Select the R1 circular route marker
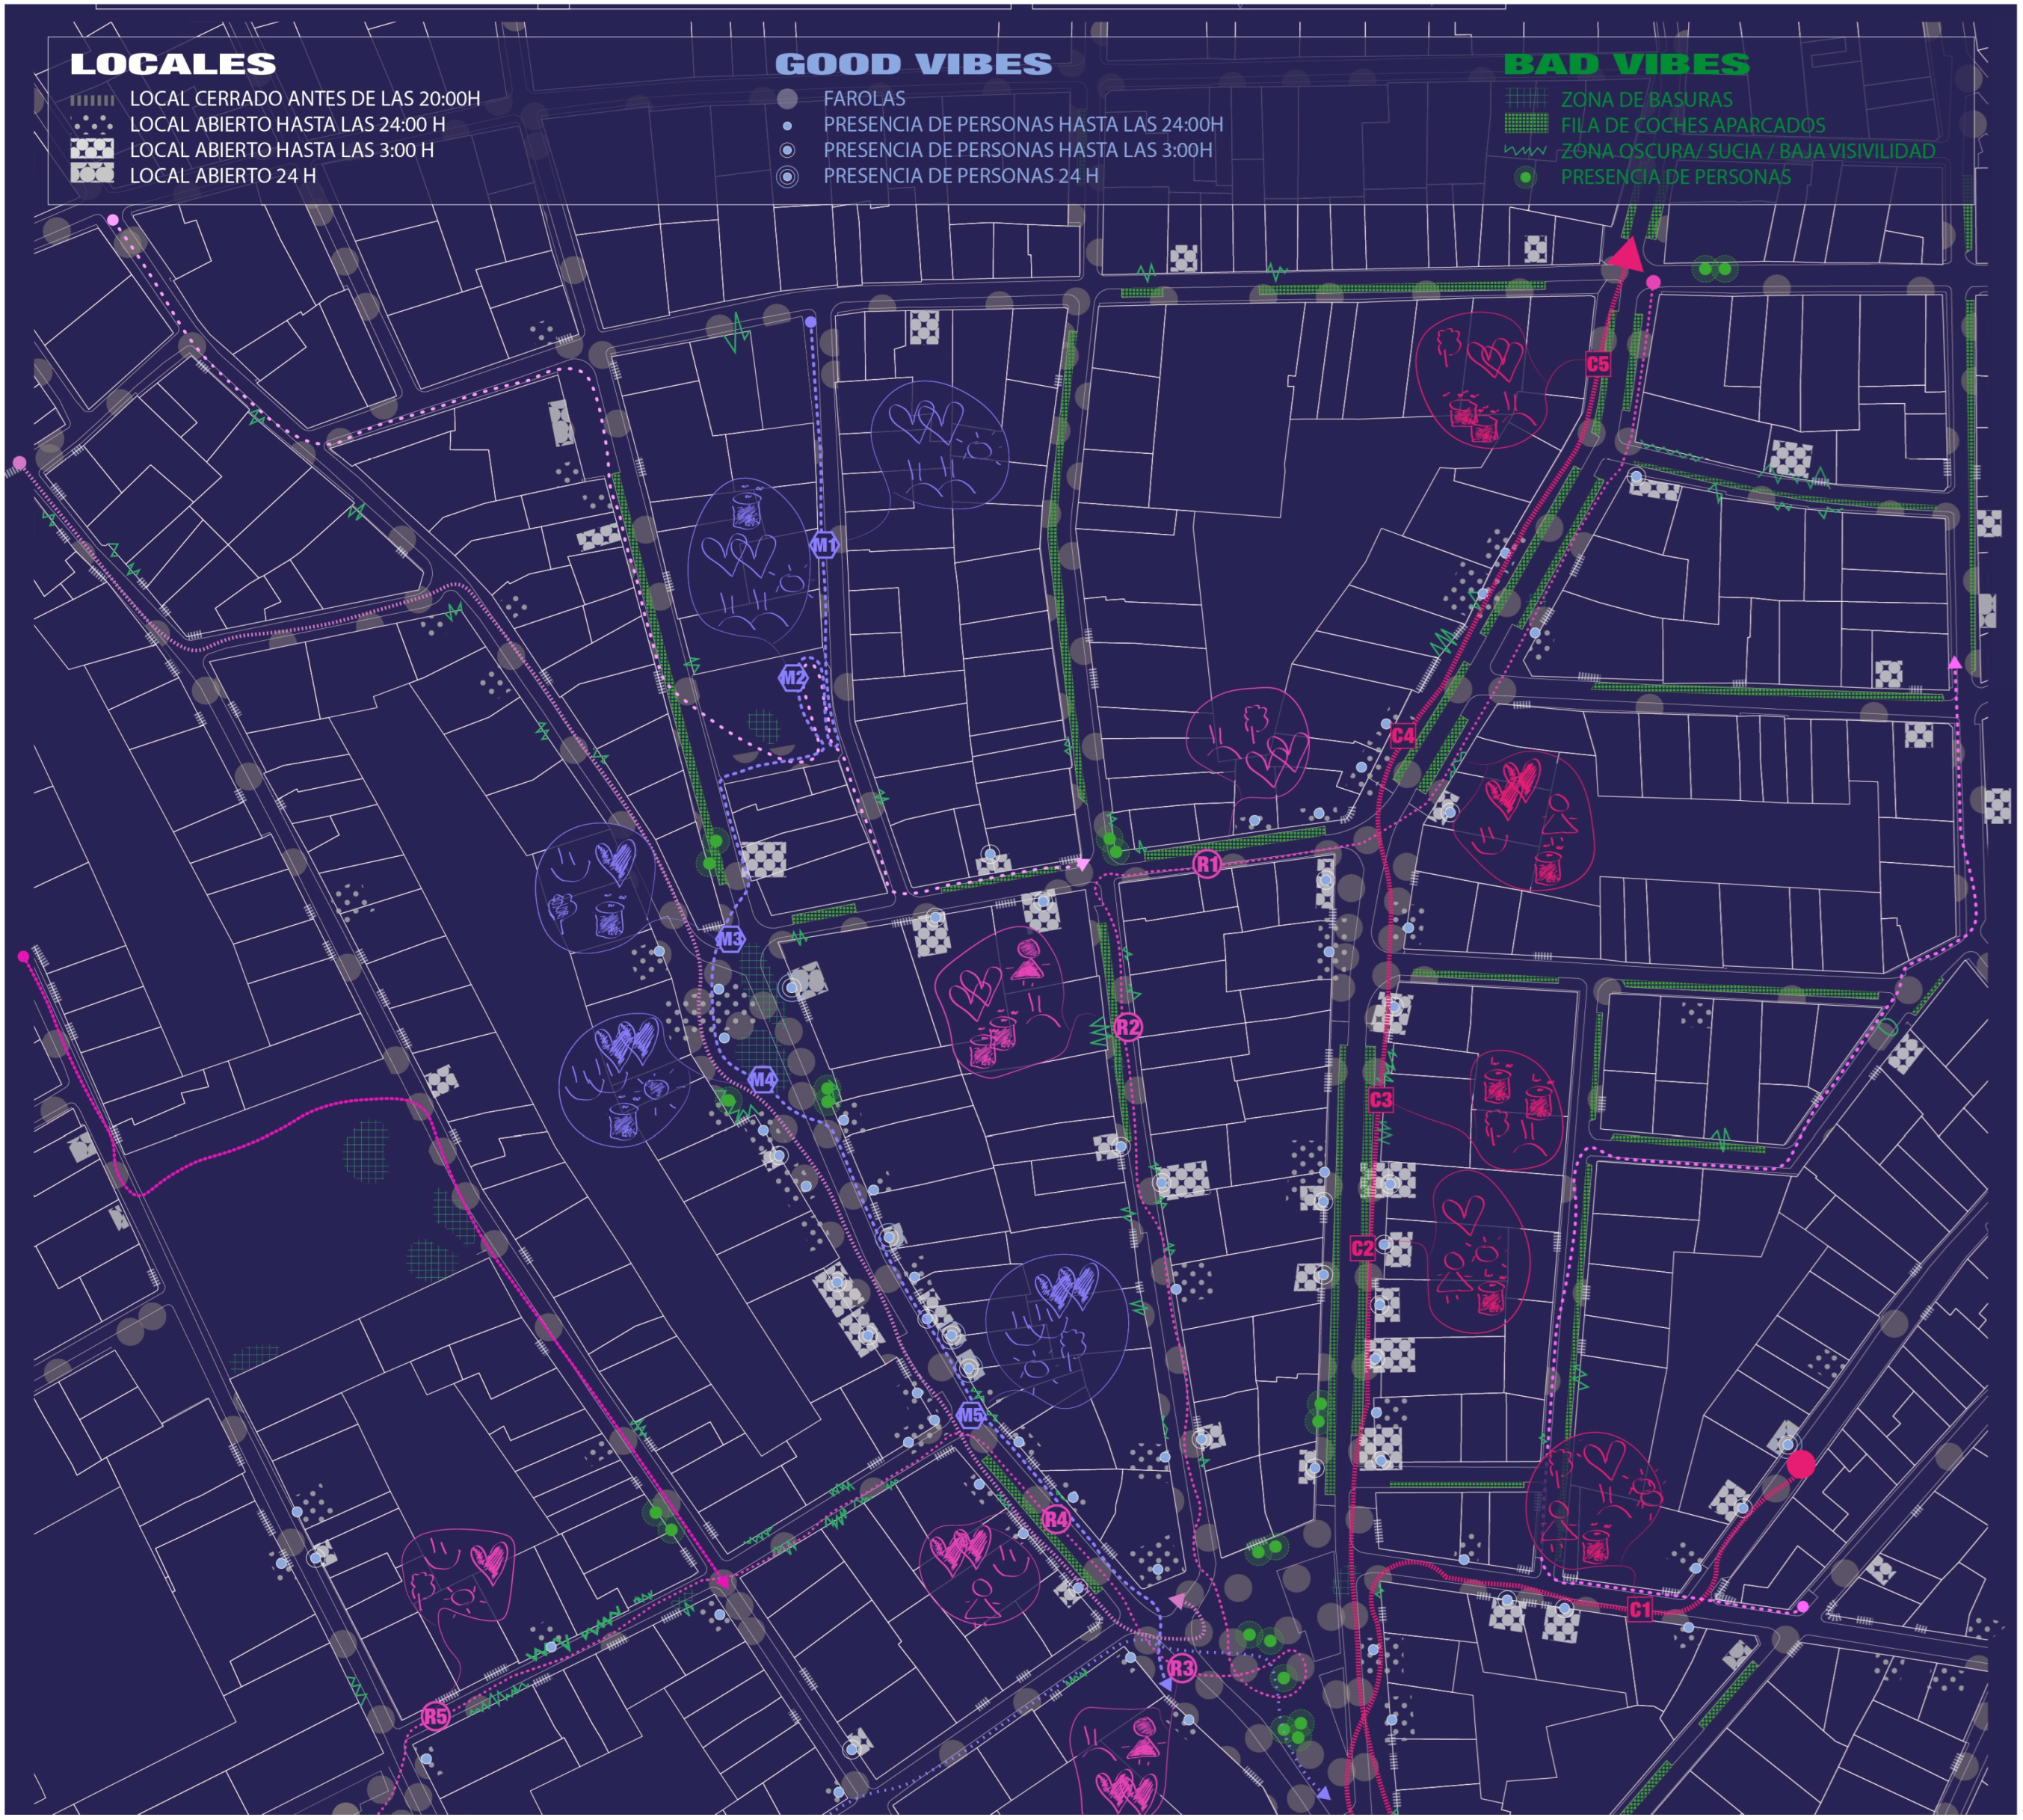Image resolution: width=2023 pixels, height=1820 pixels. 1207,864
